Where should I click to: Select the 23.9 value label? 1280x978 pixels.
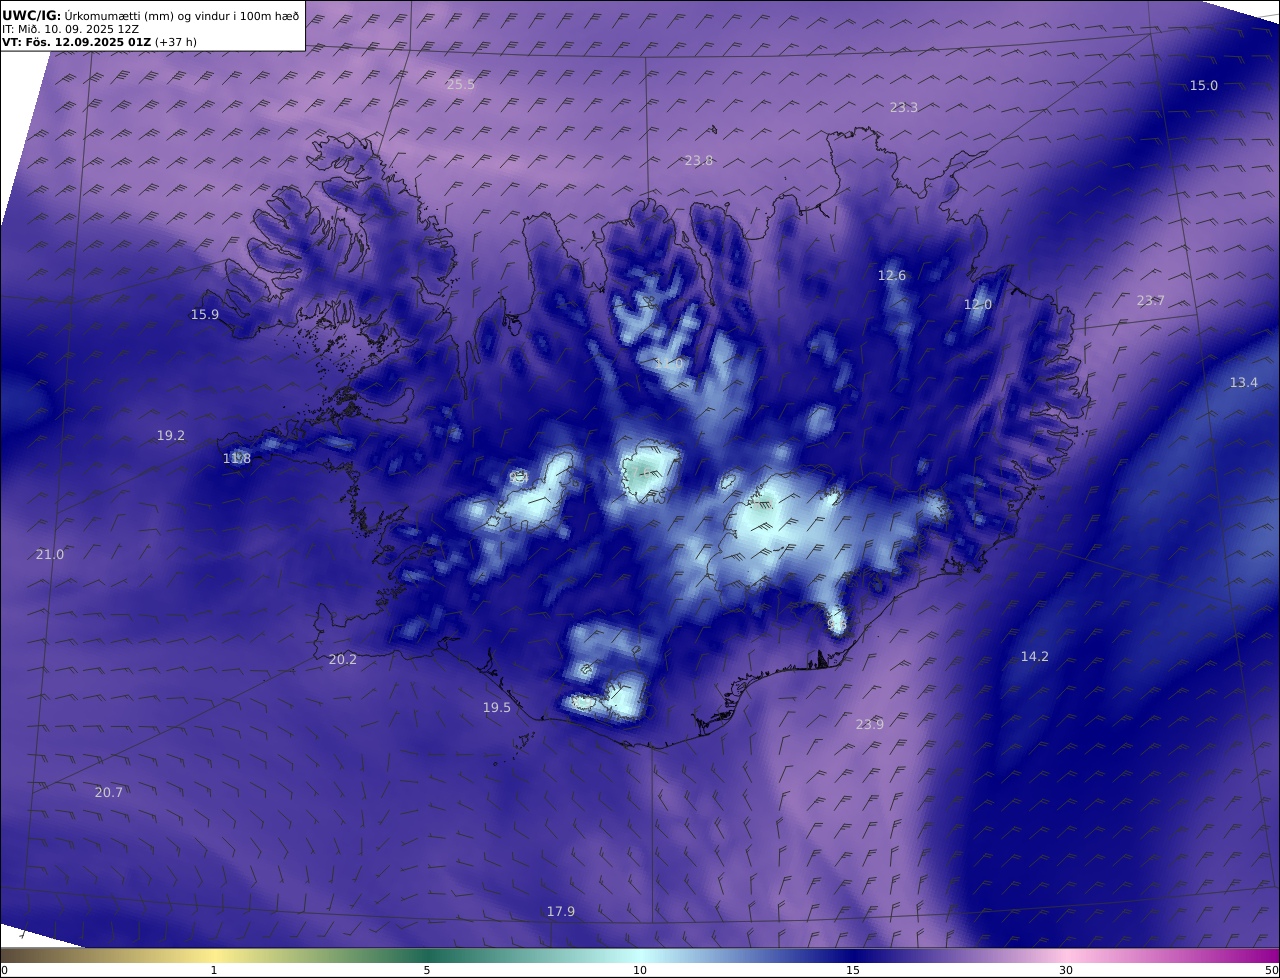click(x=870, y=725)
